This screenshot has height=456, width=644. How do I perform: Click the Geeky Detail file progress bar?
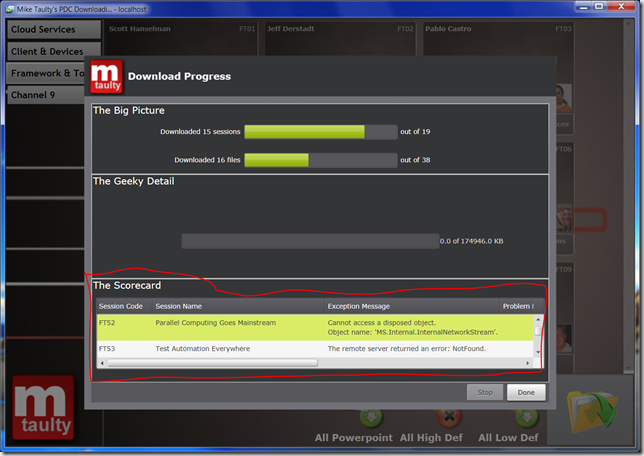click(310, 241)
